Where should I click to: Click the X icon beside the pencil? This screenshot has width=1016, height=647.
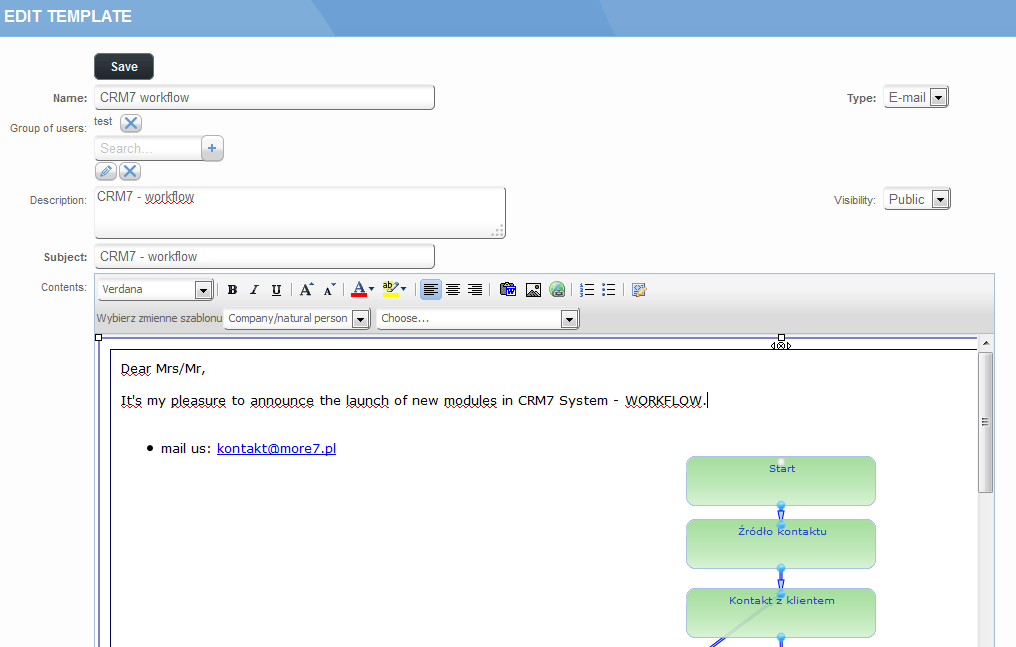[130, 171]
